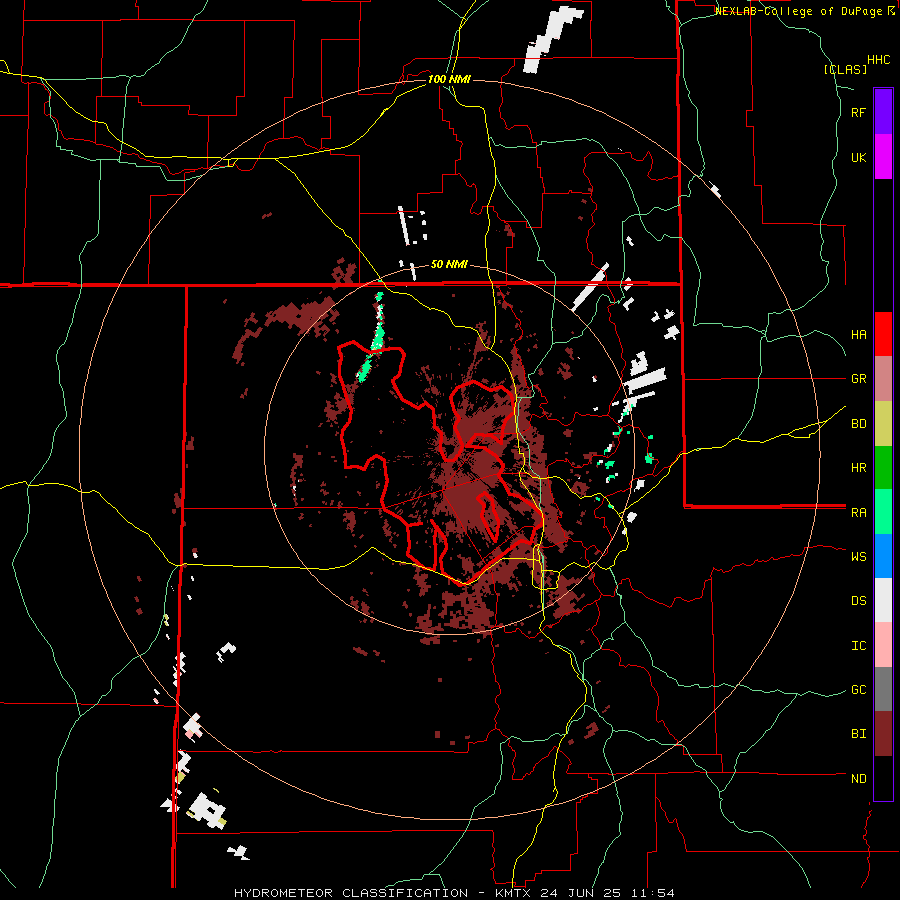Pick the blue WS legend swatch
This screenshot has height=900, width=900.
(x=883, y=556)
